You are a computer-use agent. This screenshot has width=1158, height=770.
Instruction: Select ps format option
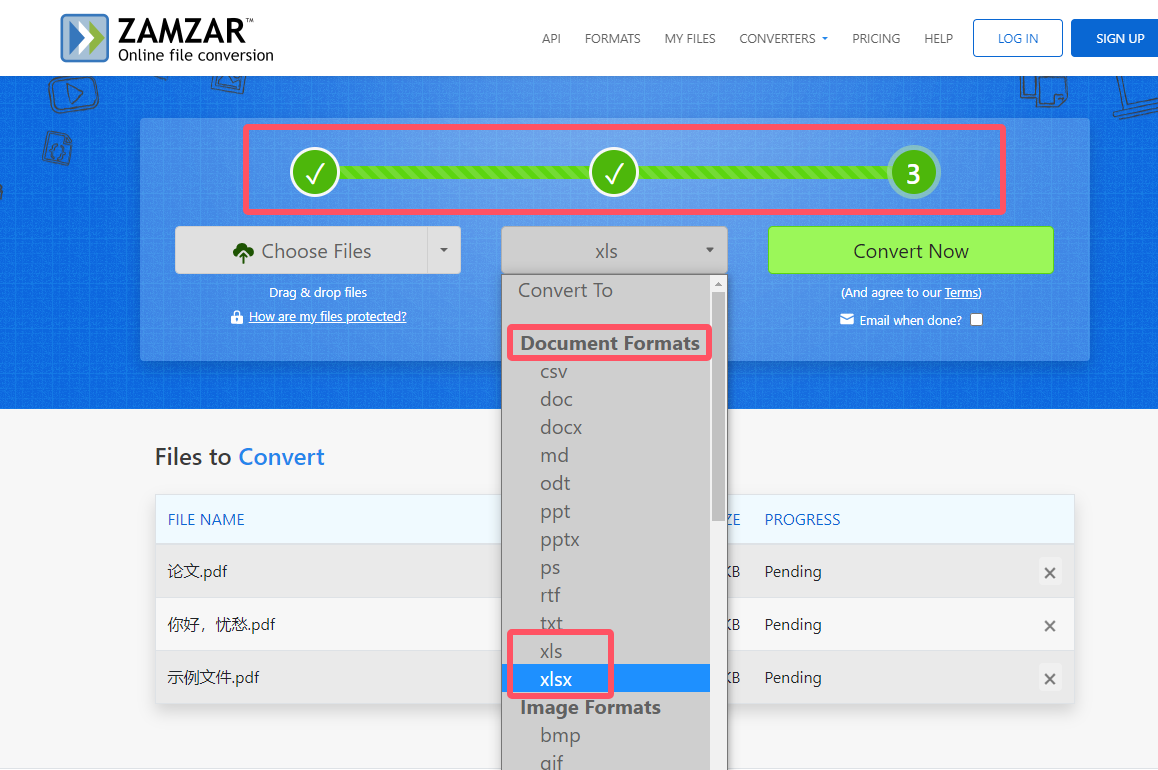(x=606, y=568)
